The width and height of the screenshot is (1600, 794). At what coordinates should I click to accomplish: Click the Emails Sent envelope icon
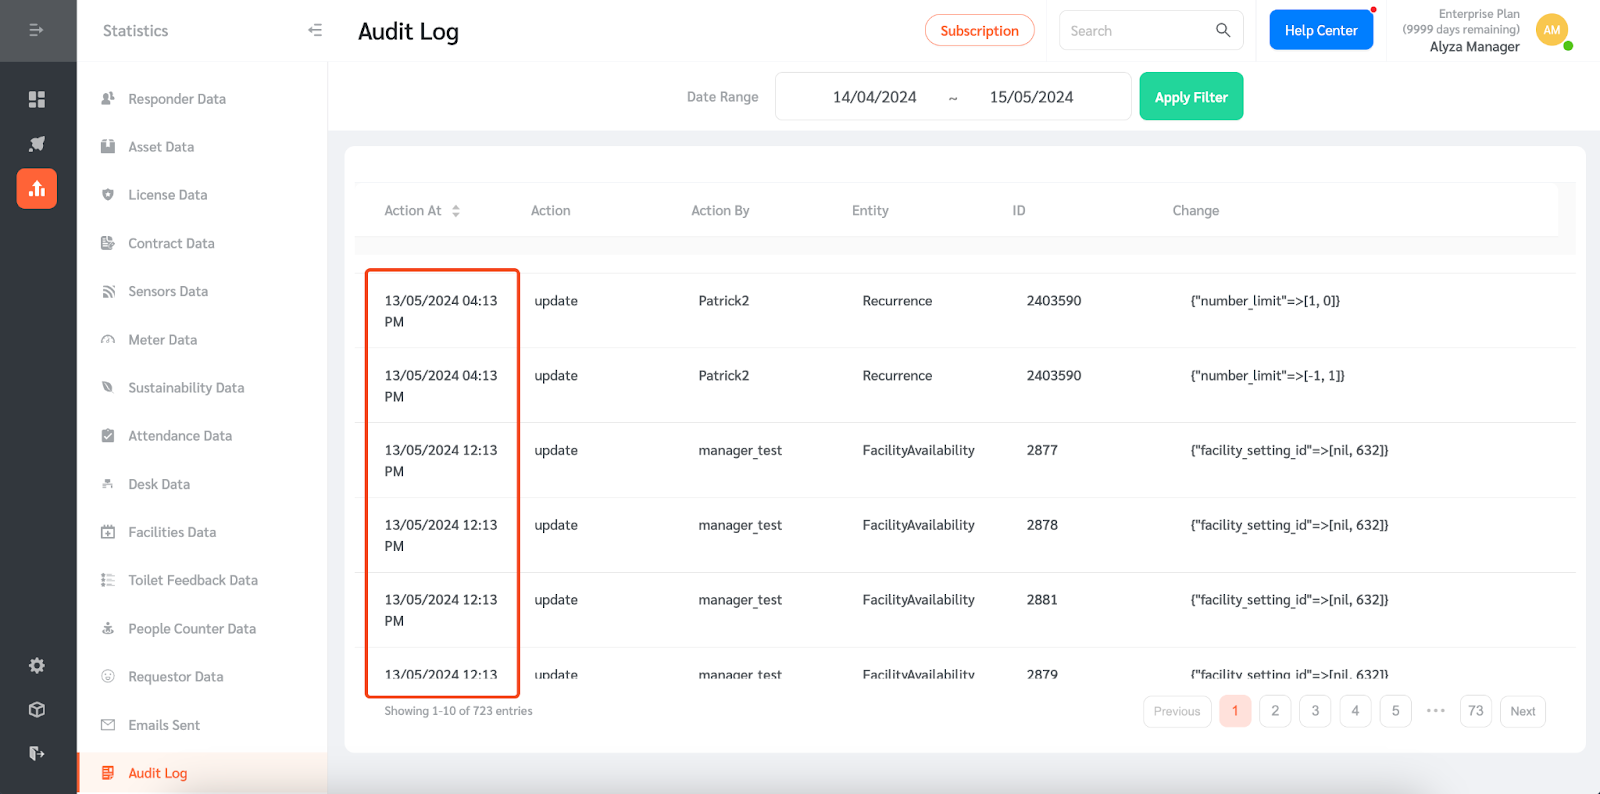coord(108,725)
